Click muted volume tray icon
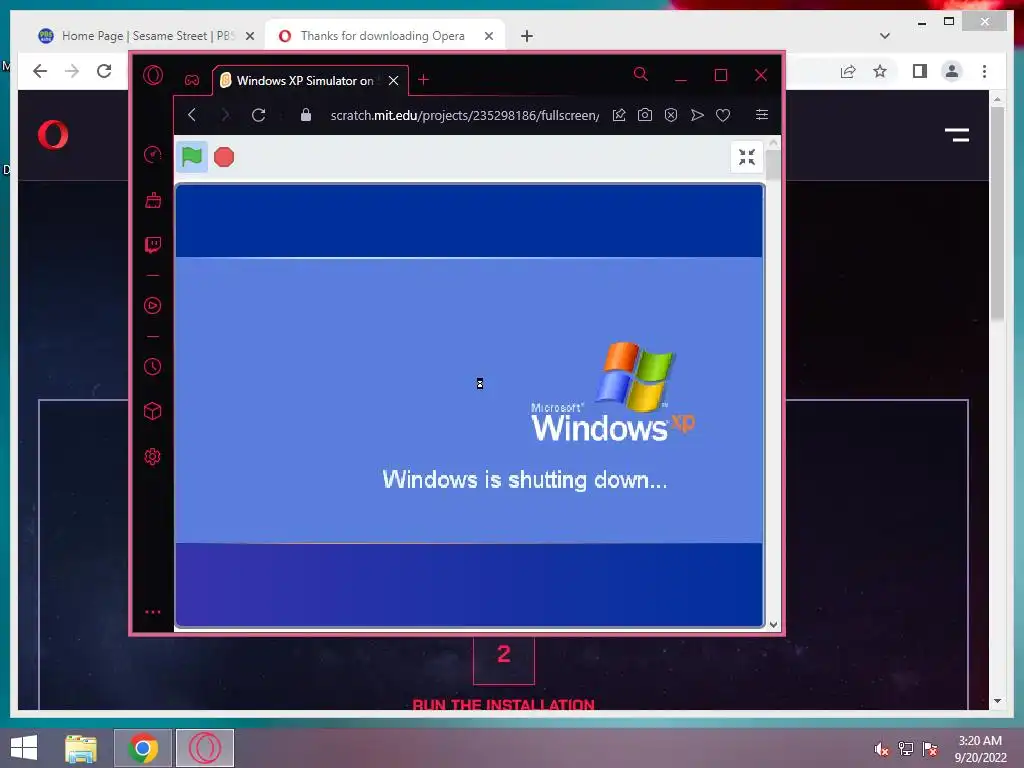Viewport: 1024px width, 768px height. 882,748
